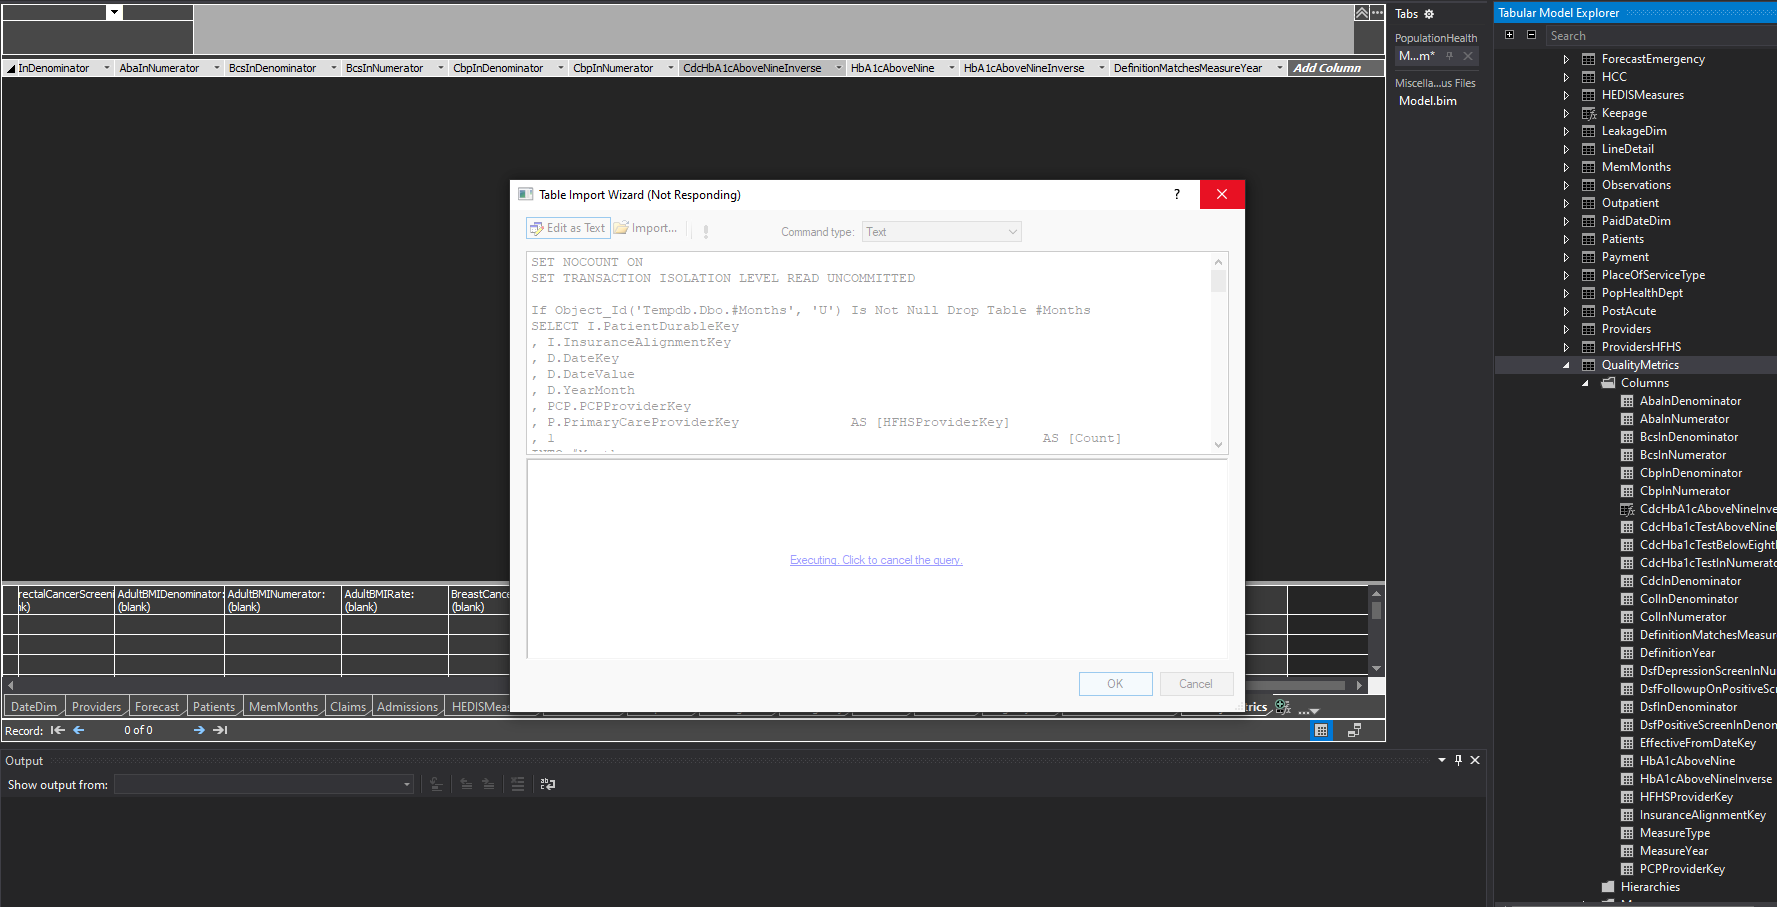
Task: Pin the Output window
Action: pos(1458,760)
